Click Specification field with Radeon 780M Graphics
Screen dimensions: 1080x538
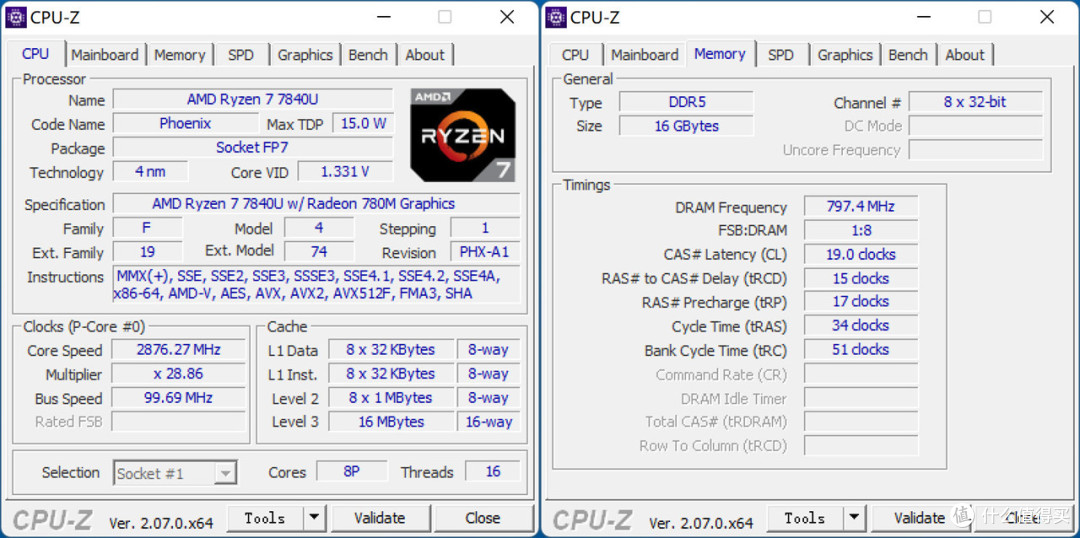[x=316, y=204]
